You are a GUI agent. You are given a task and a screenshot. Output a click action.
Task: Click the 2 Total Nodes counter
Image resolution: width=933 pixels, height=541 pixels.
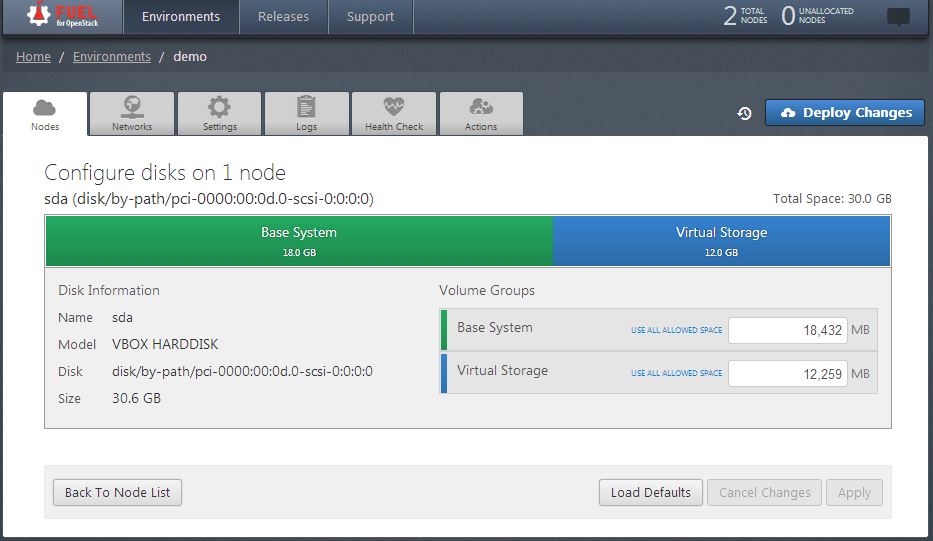[x=745, y=15]
